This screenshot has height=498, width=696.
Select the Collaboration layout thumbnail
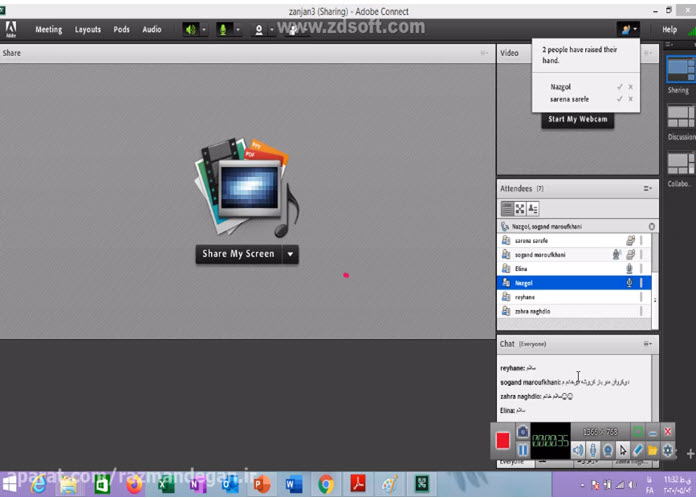tap(680, 163)
